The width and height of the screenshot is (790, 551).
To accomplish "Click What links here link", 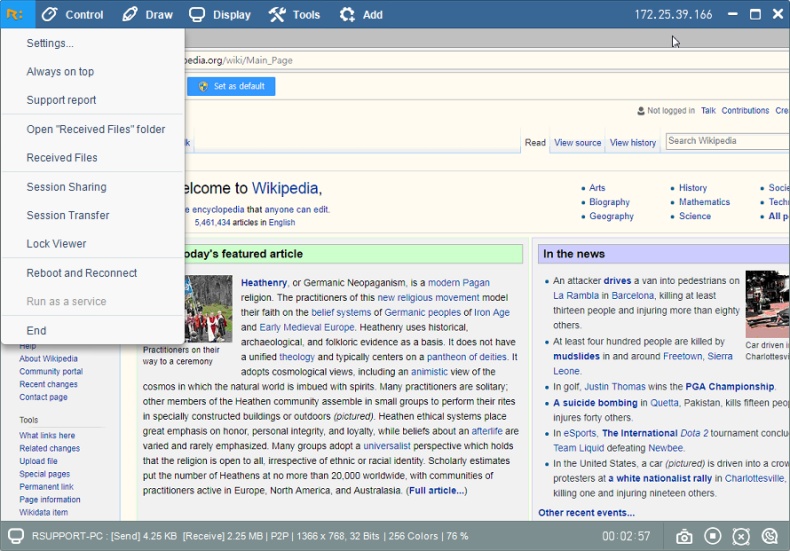I will click(47, 436).
